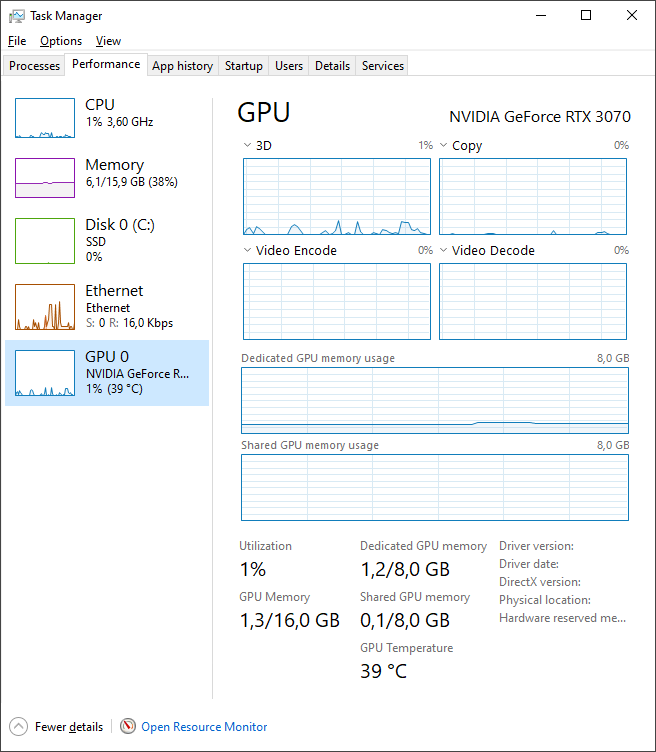Click the Dedicated GPU memory usage graph

pyautogui.click(x=435, y=401)
